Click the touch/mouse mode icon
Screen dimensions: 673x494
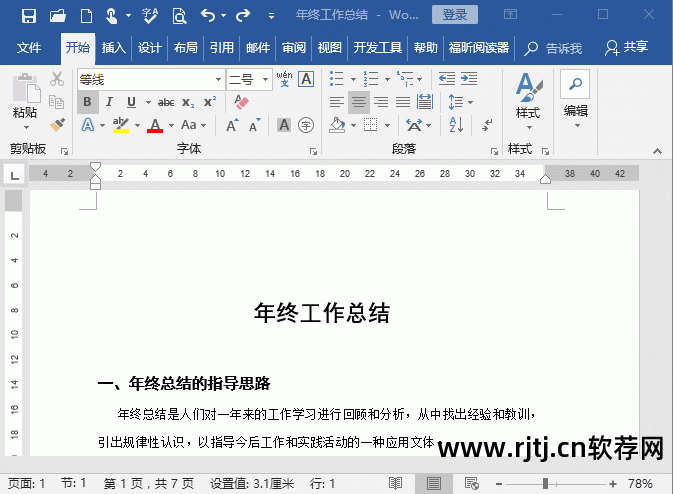pos(112,16)
